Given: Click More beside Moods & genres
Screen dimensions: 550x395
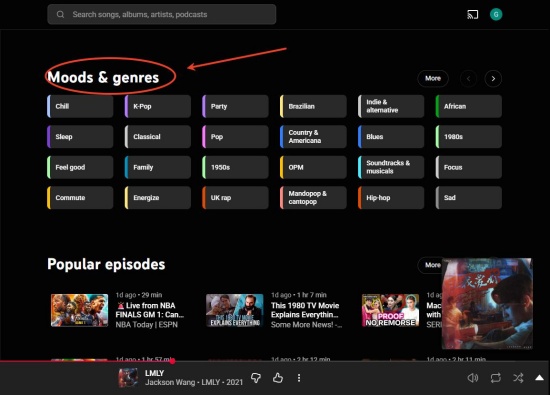Looking at the screenshot, I should click(433, 79).
